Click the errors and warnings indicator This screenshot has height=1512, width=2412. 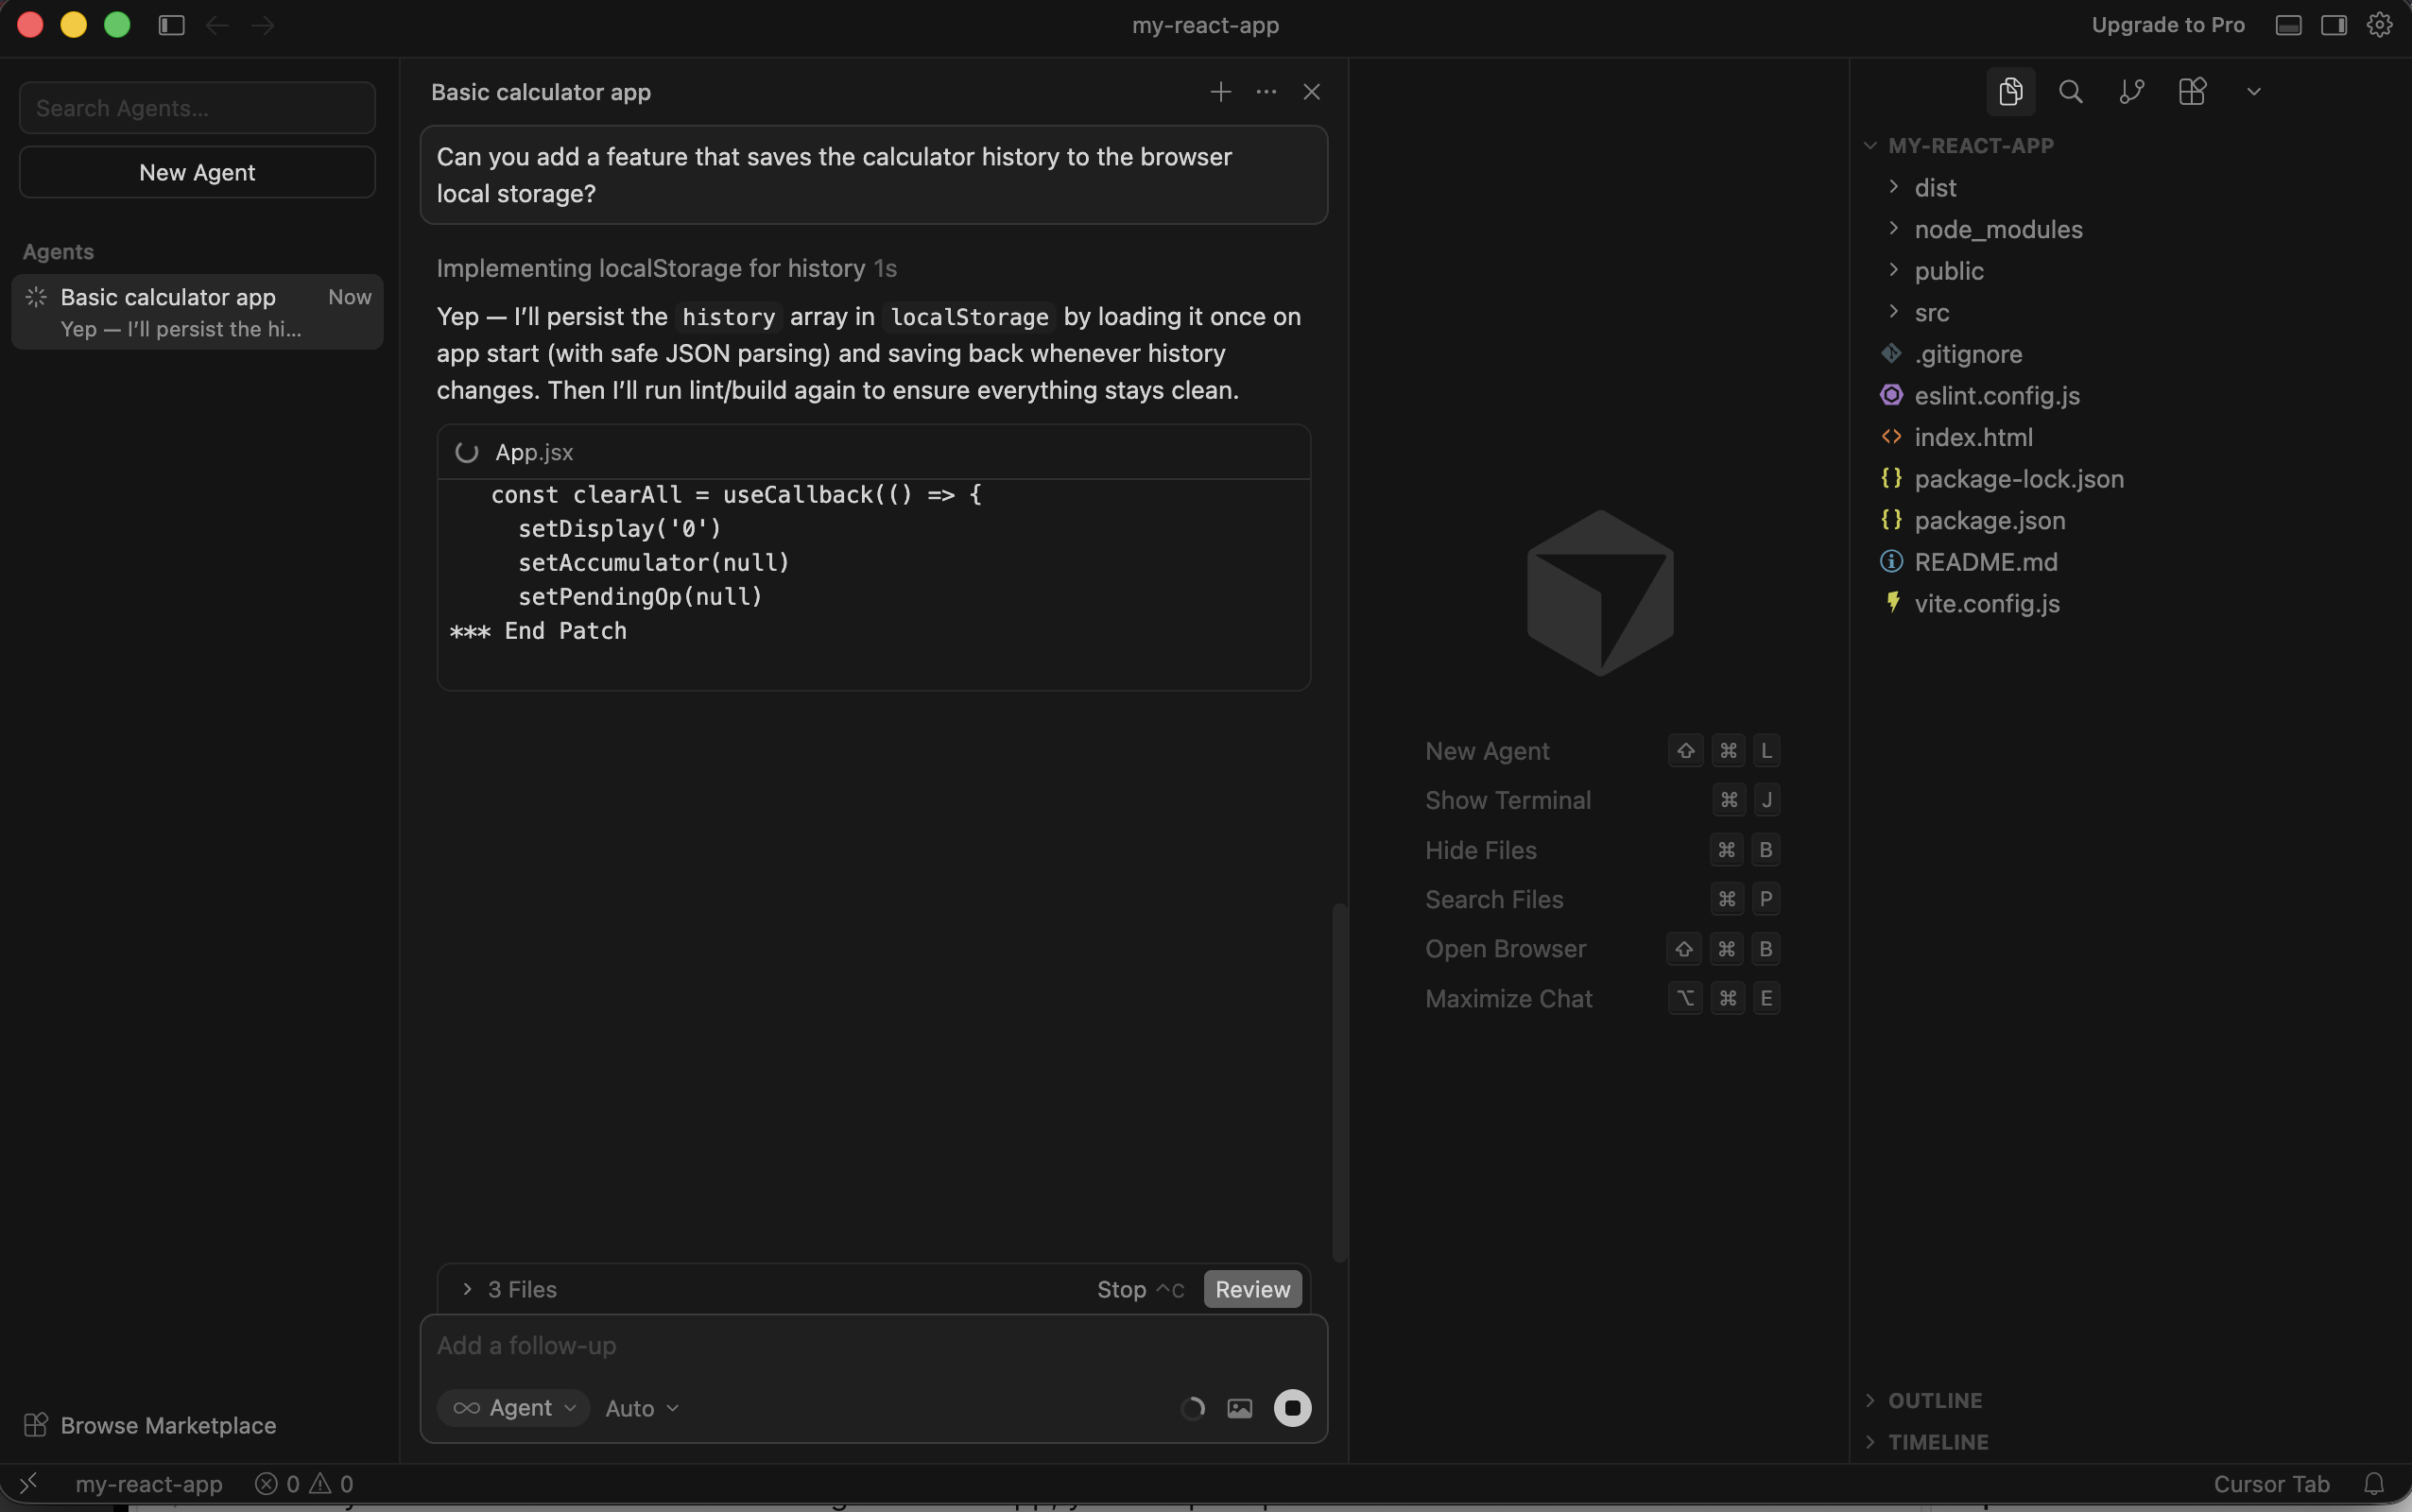pos(303,1483)
